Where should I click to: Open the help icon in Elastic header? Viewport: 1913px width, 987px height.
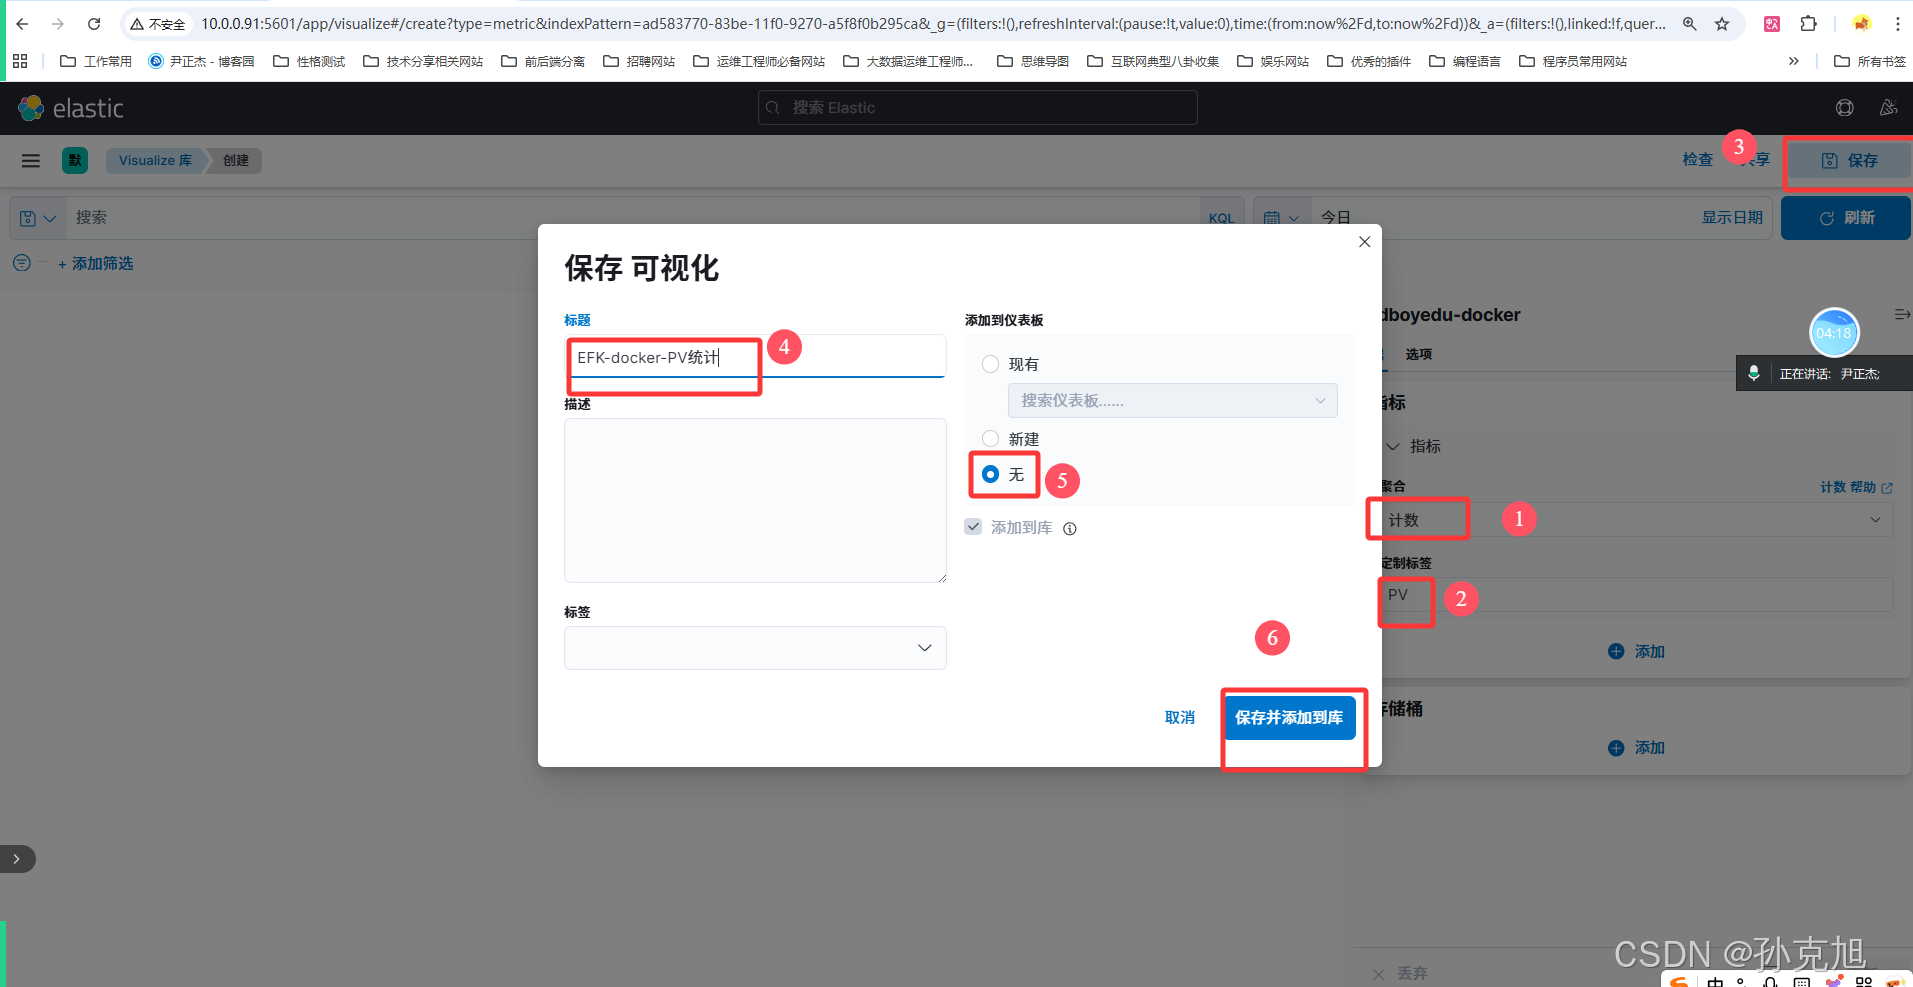pyautogui.click(x=1845, y=108)
